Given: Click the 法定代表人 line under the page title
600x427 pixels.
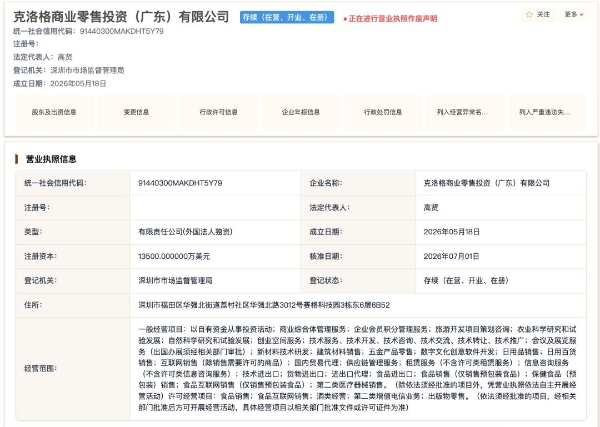Looking at the screenshot, I should click(43, 57).
